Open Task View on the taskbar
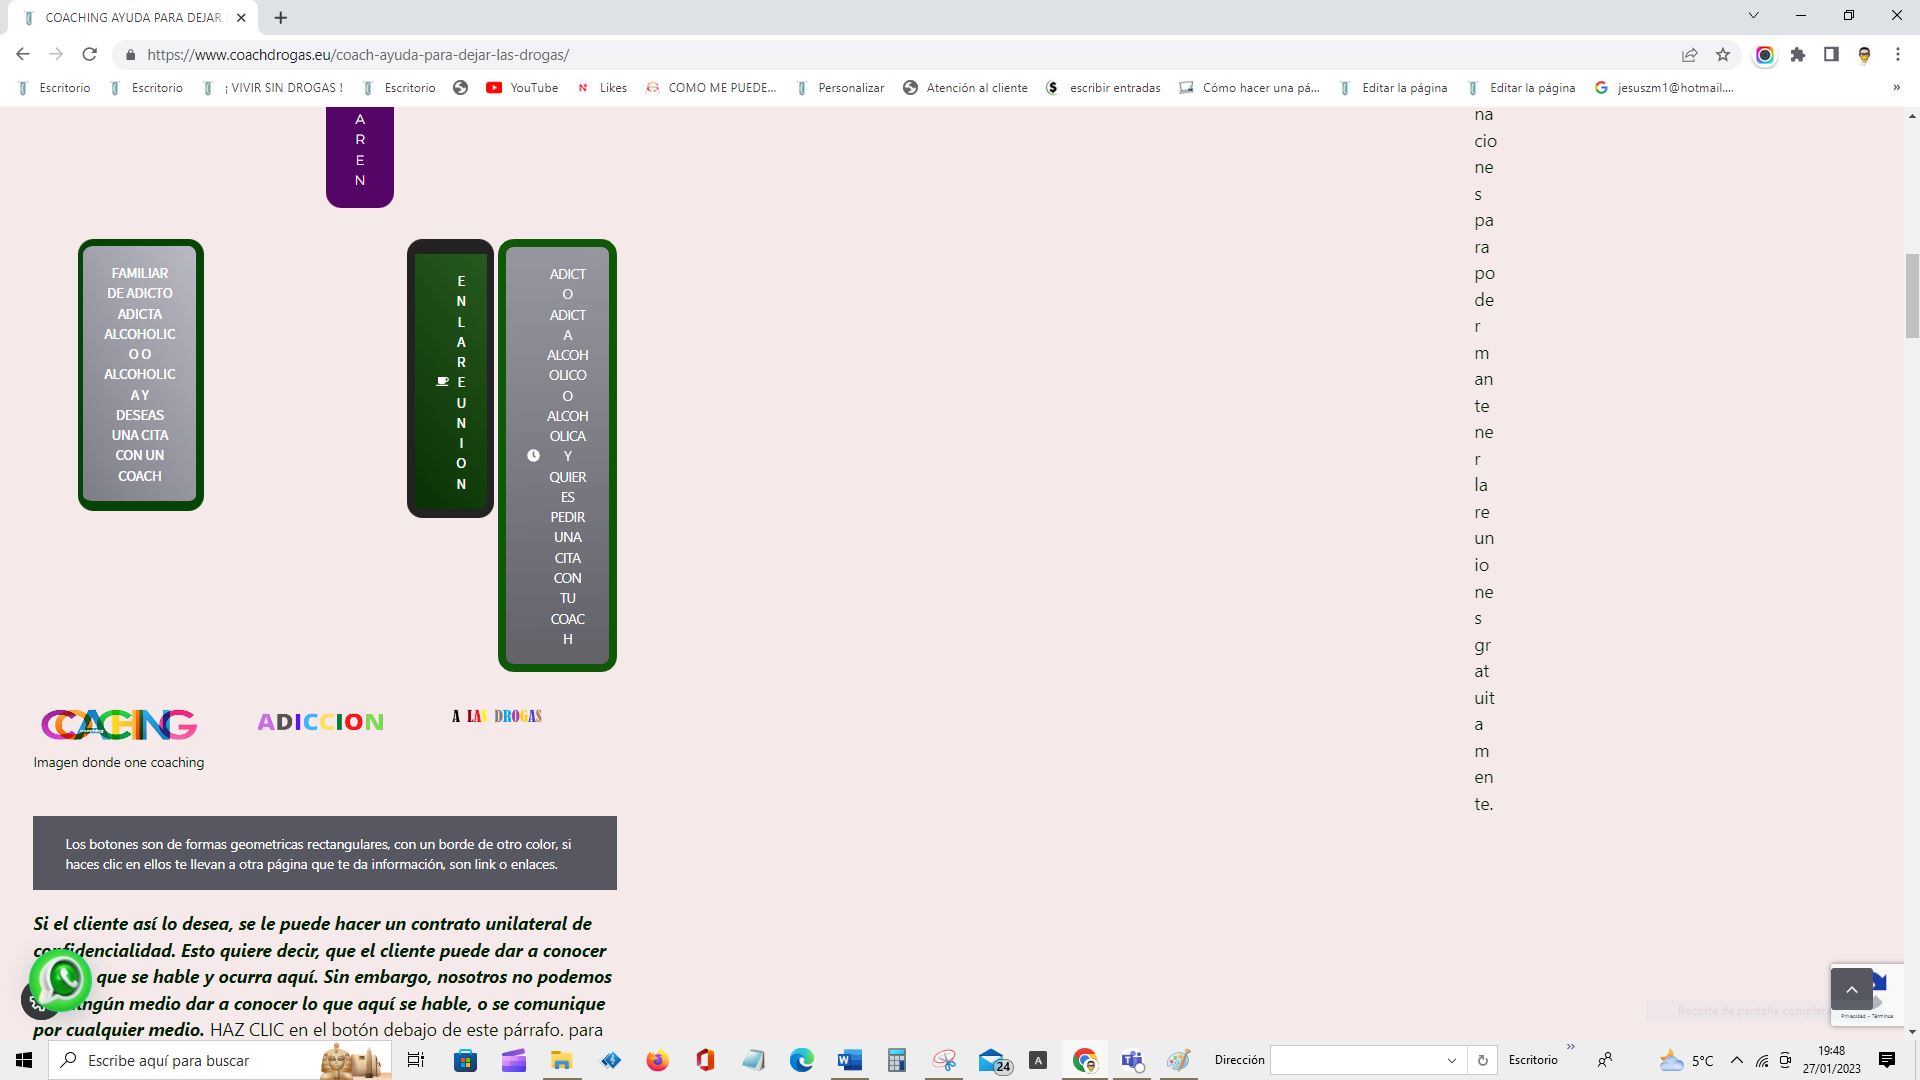Image resolution: width=1920 pixels, height=1080 pixels. pyautogui.click(x=416, y=1060)
